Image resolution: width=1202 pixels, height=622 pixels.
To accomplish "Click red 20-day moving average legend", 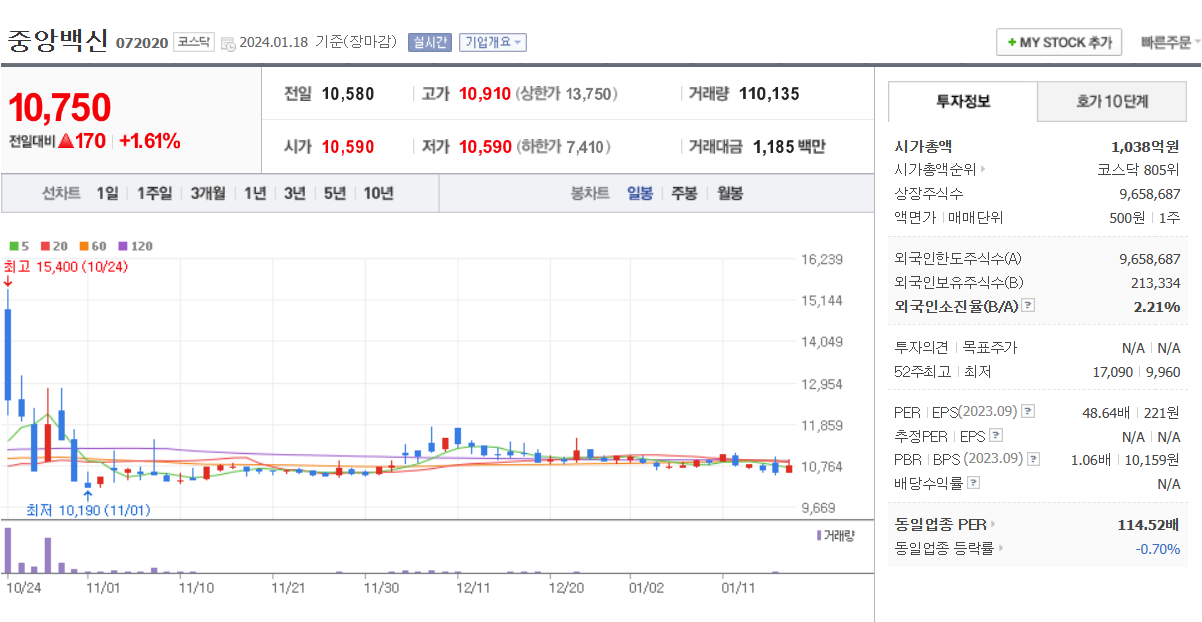I will (54, 245).
